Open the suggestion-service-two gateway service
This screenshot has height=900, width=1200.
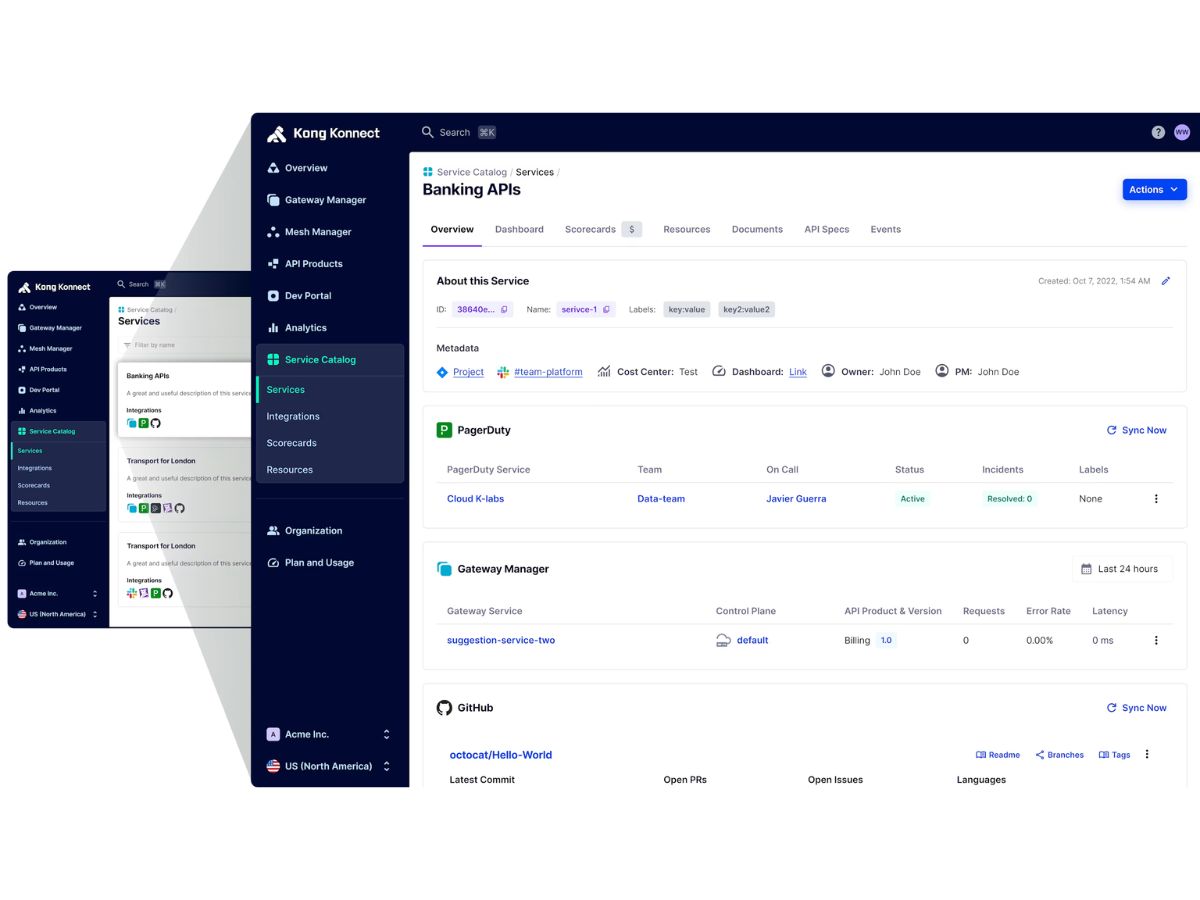[x=501, y=641]
